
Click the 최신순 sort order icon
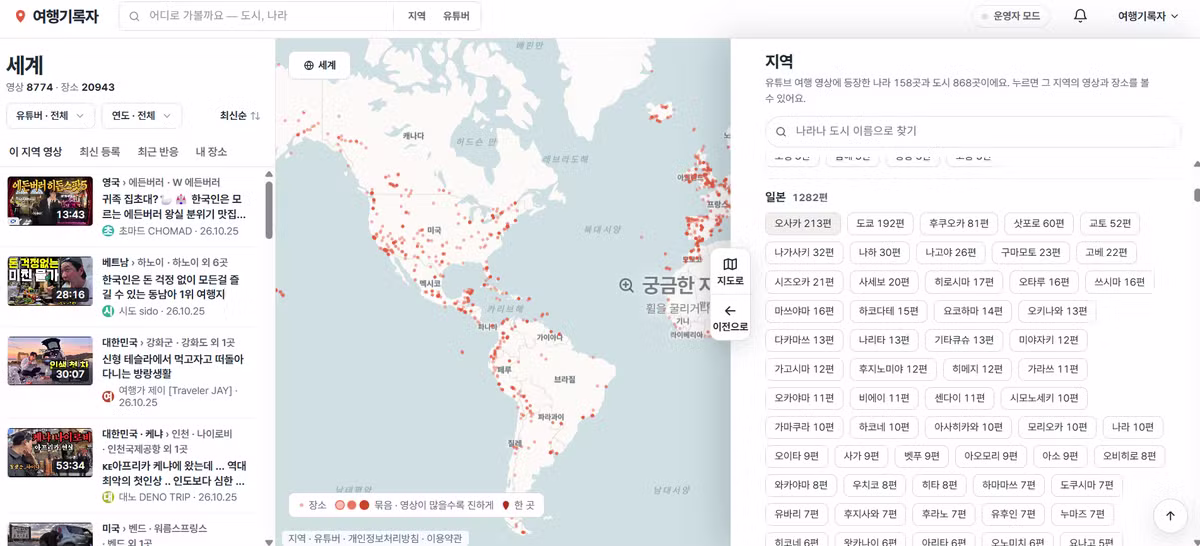(255, 116)
